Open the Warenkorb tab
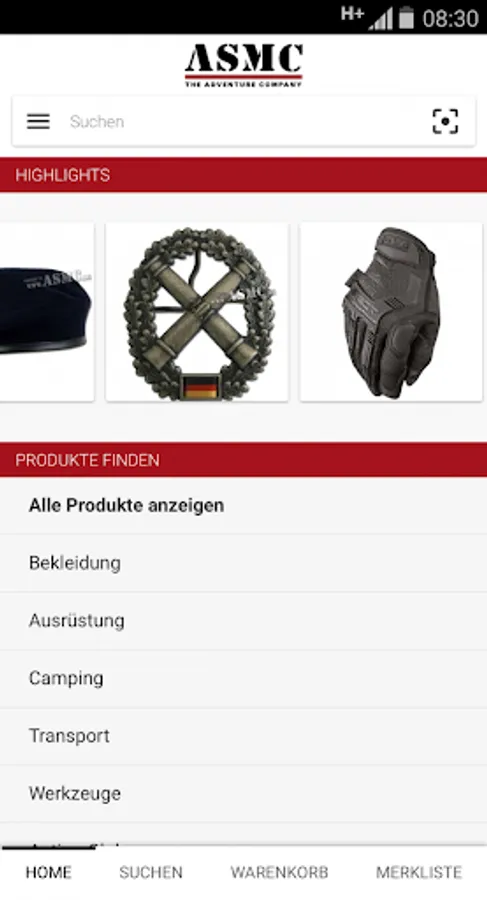The height and width of the screenshot is (900, 487). 280,872
